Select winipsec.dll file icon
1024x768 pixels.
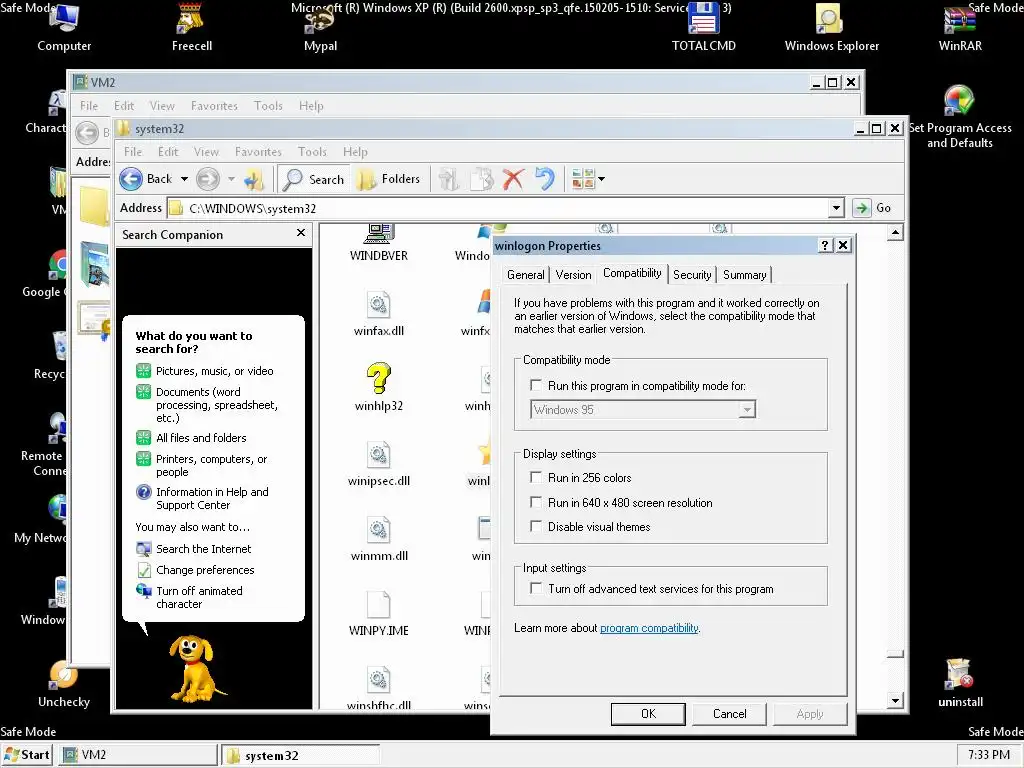(x=379, y=464)
